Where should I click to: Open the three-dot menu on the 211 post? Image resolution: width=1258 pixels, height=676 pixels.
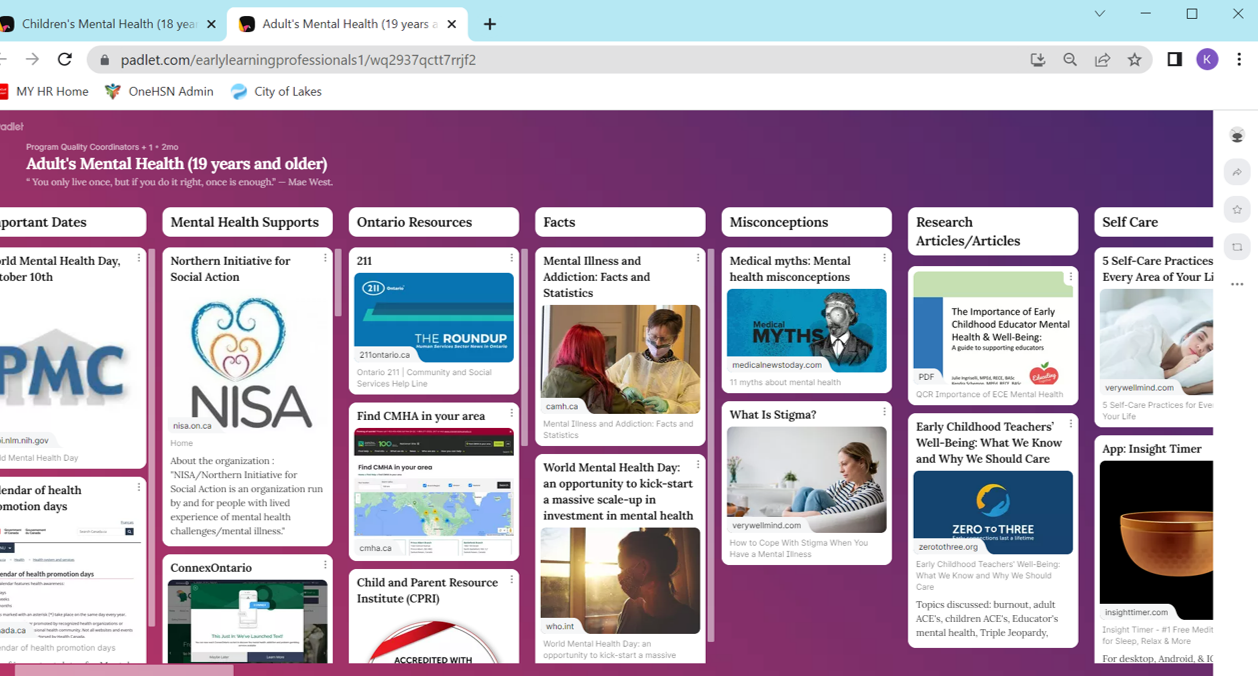[511, 258]
